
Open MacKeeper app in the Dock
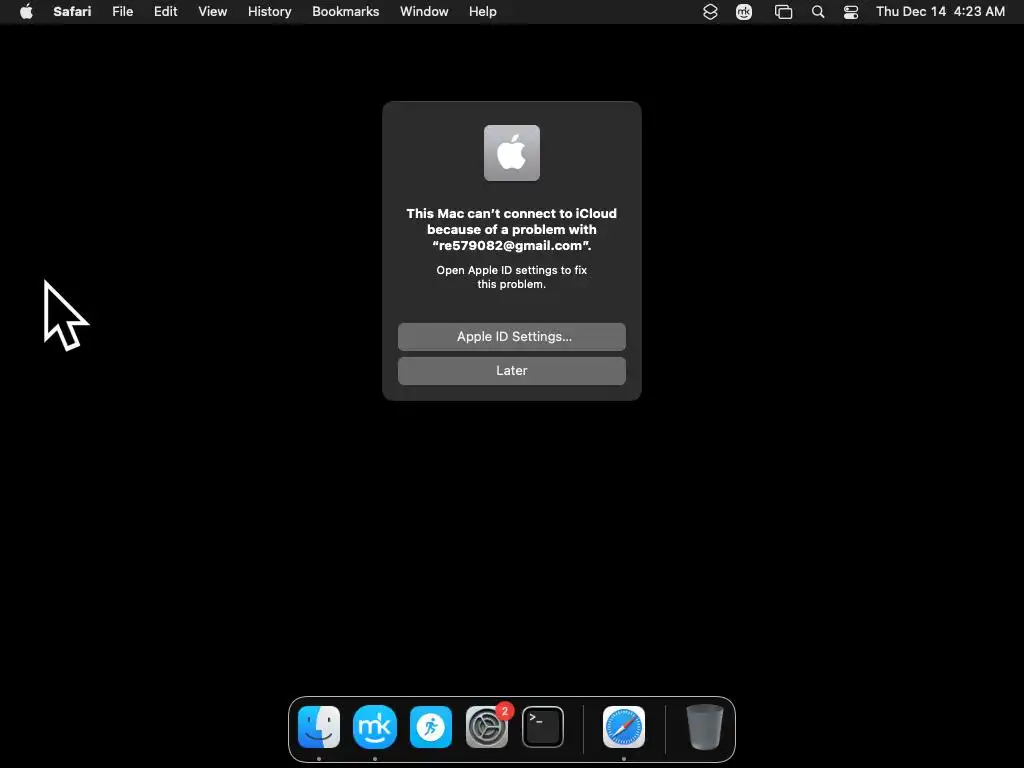pos(375,727)
